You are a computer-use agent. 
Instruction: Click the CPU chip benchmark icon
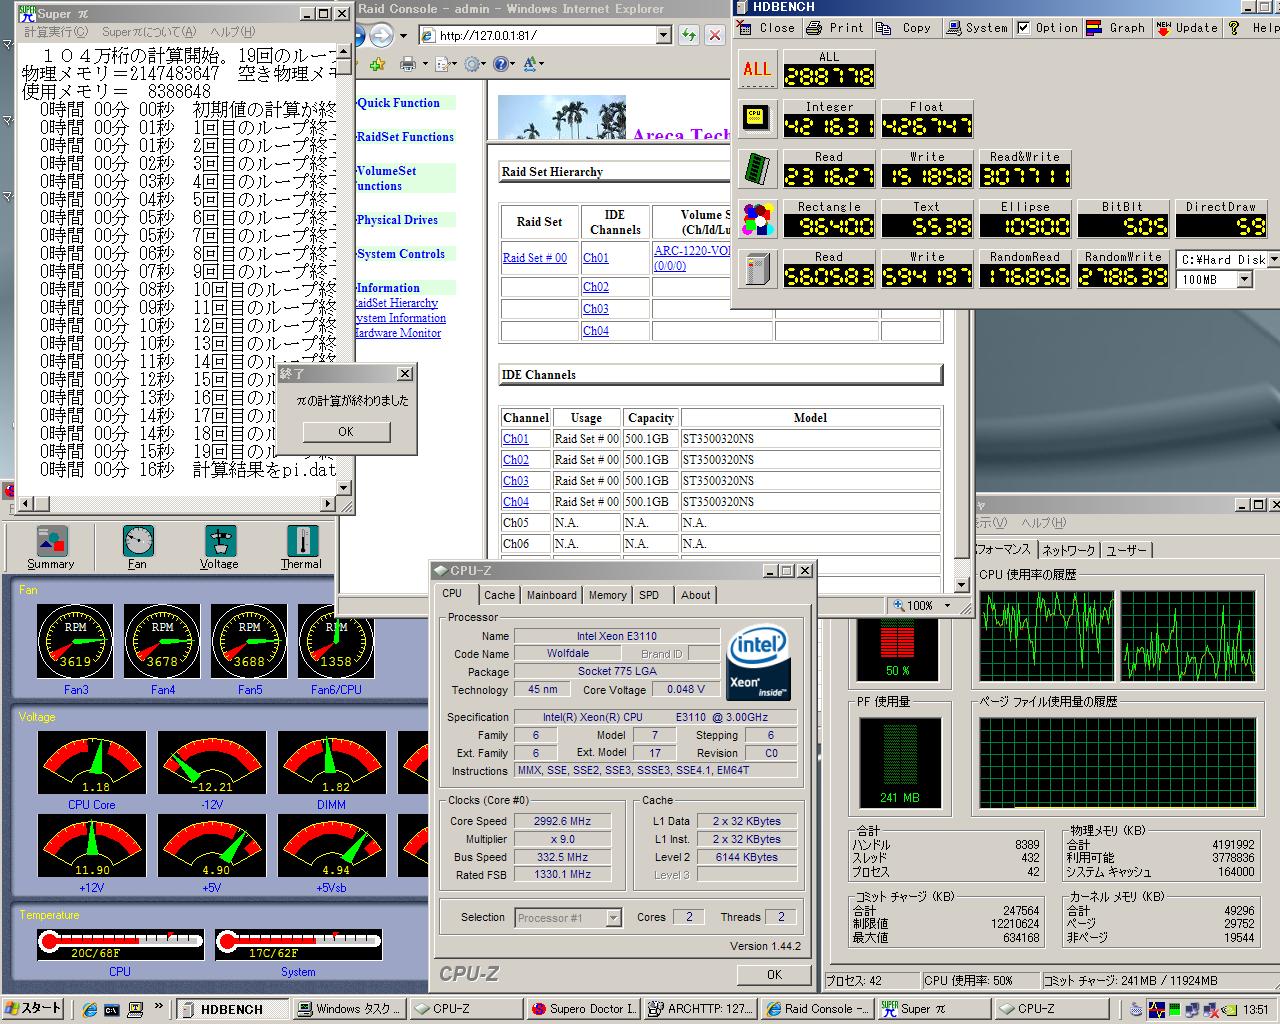coord(756,118)
